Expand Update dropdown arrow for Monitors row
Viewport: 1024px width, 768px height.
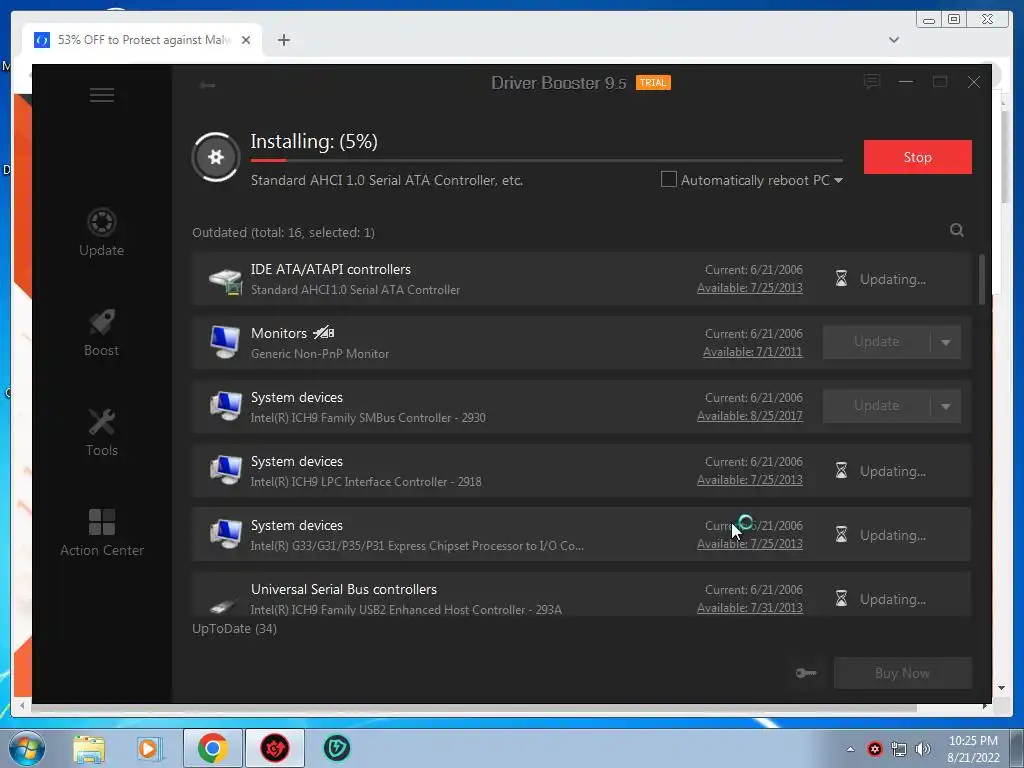(946, 342)
